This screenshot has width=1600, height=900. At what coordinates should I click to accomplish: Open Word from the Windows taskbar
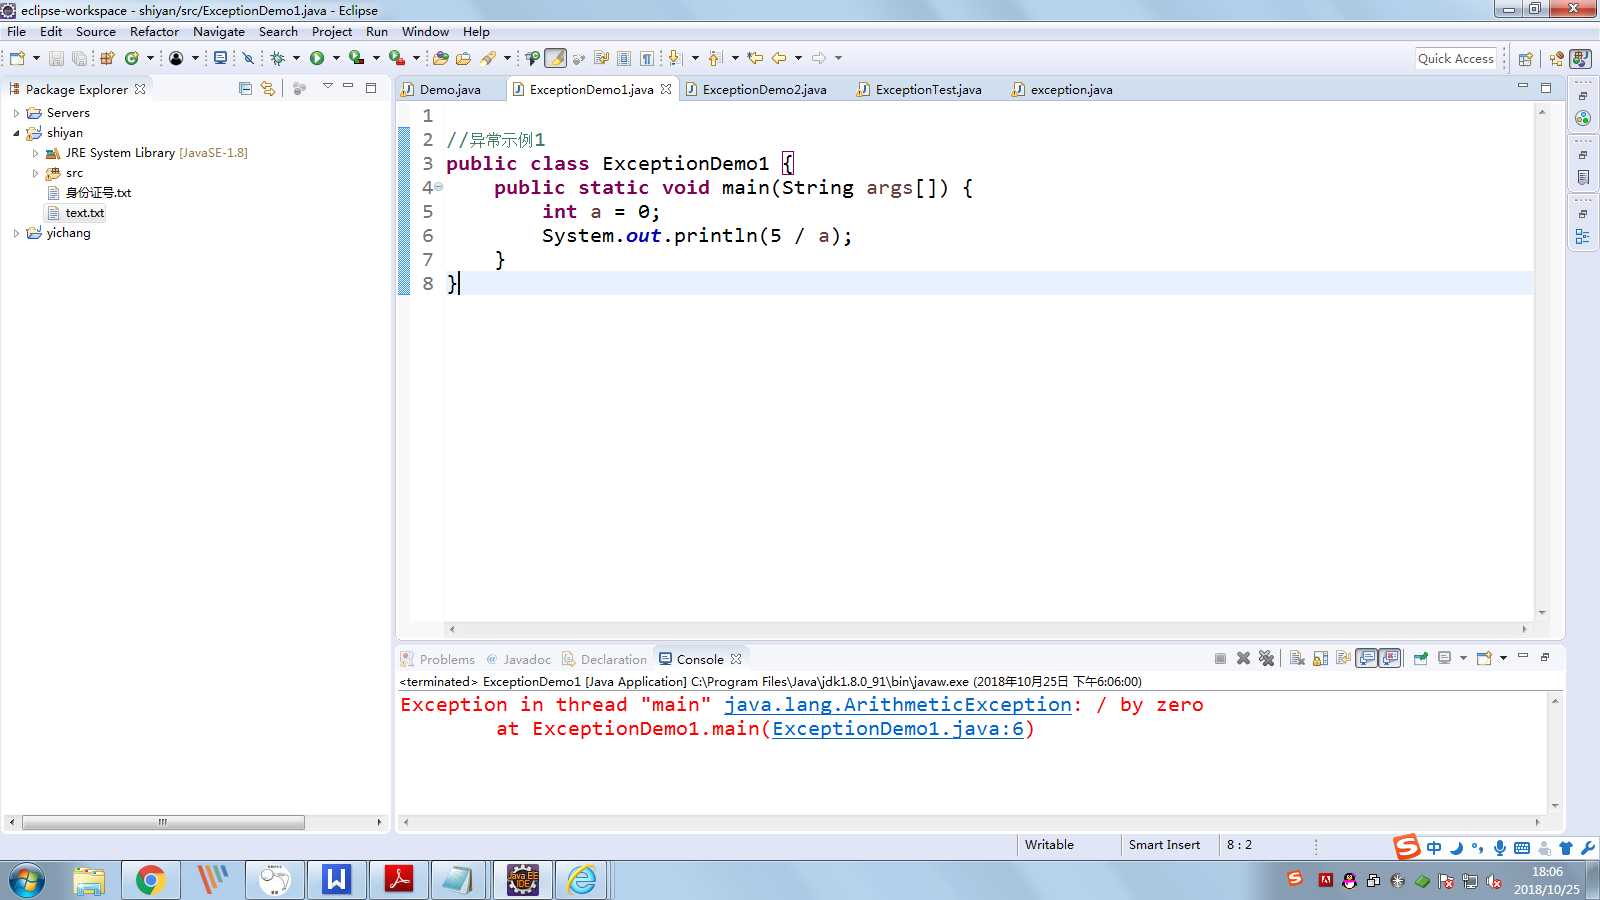[x=336, y=880]
